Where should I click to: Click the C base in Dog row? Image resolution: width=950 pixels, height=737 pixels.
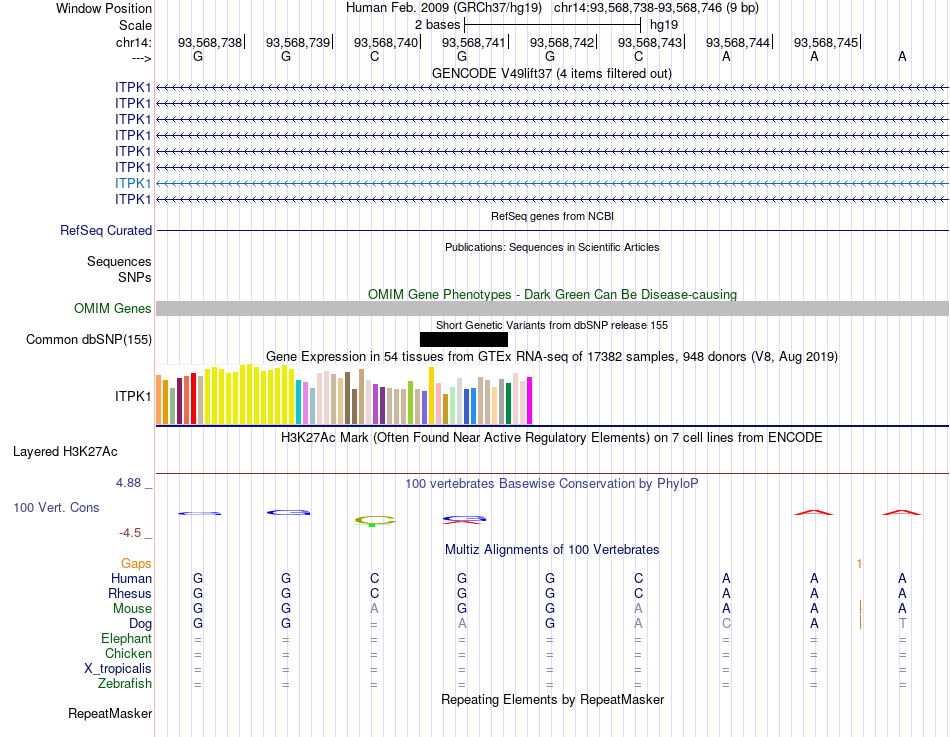[726, 624]
